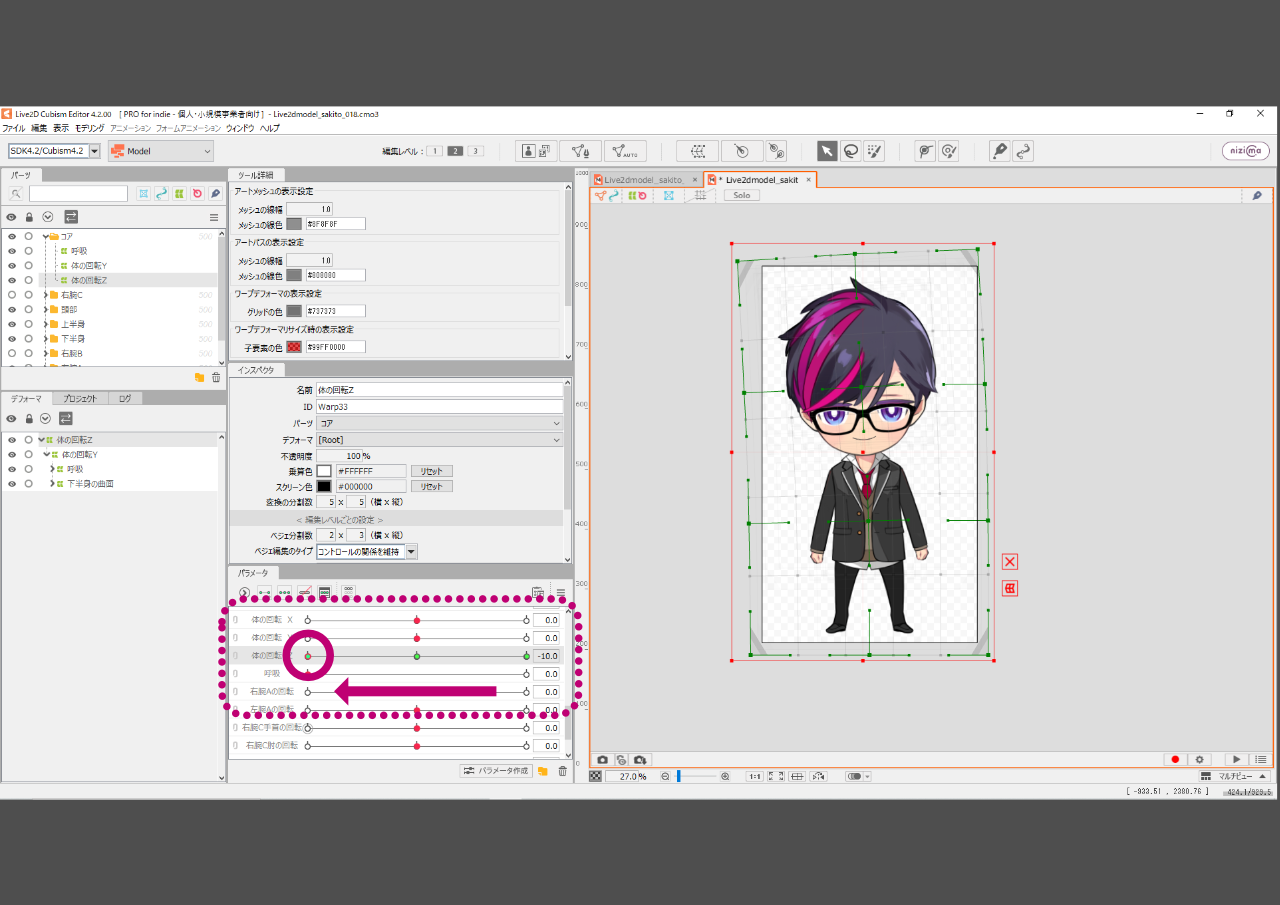Image resolution: width=1280 pixels, height=905 pixels.
Task: Open the parts panel hamburger menu
Action: pos(213,217)
